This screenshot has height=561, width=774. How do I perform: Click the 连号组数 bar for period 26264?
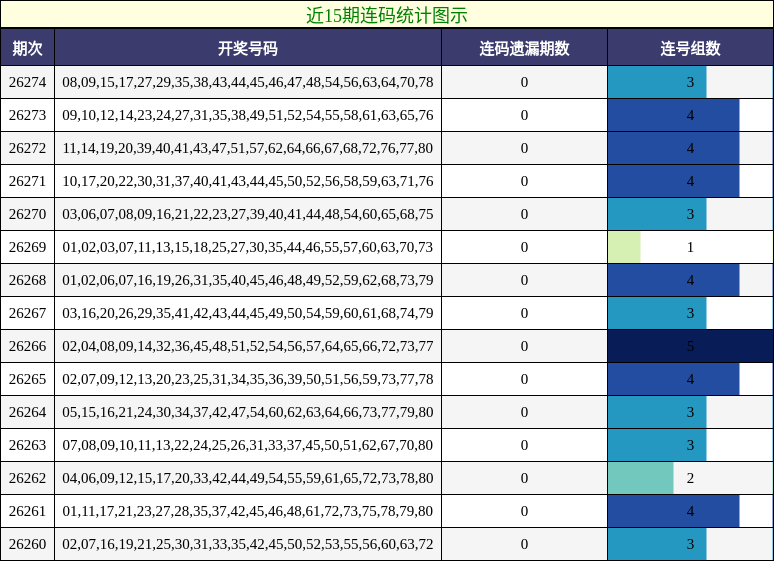click(x=657, y=412)
